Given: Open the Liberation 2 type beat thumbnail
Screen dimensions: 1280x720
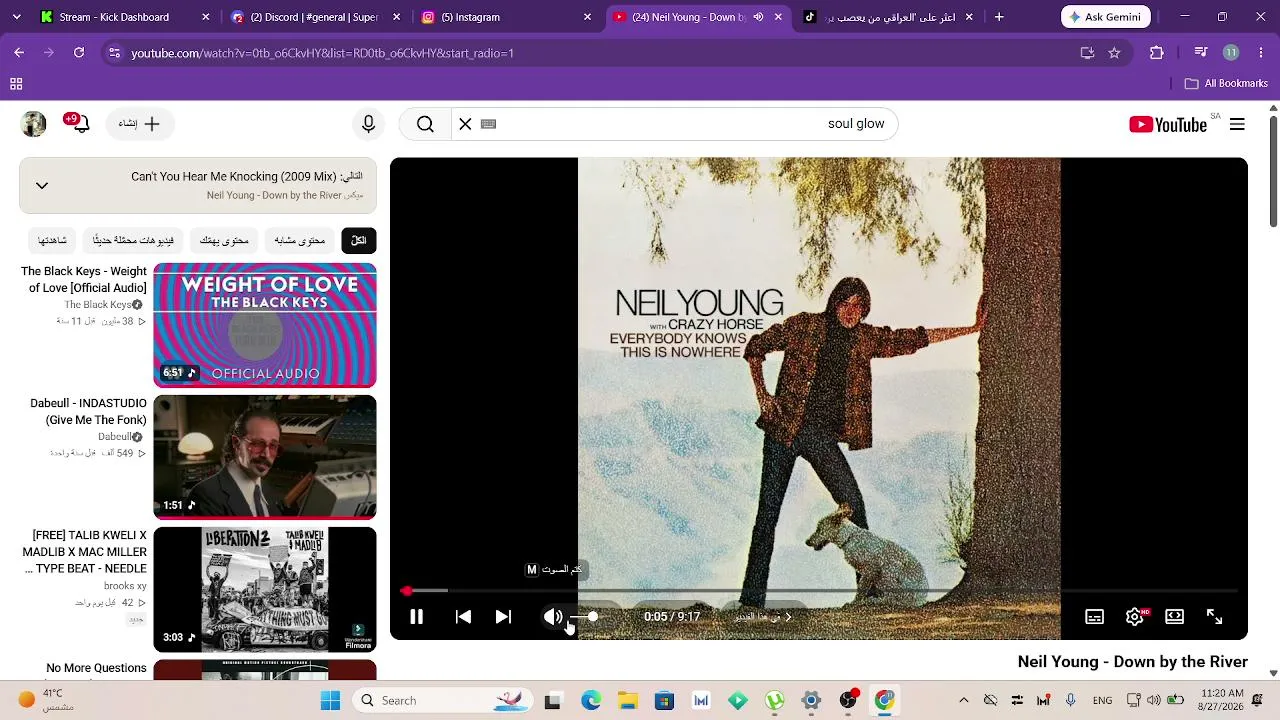Looking at the screenshot, I should point(265,589).
